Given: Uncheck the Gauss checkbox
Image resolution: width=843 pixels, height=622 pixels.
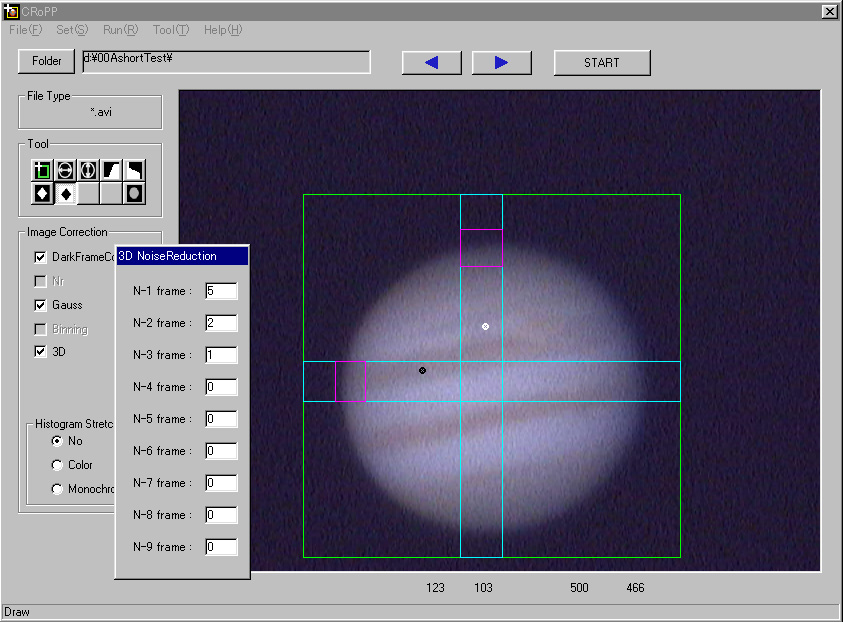Looking at the screenshot, I should (41, 305).
